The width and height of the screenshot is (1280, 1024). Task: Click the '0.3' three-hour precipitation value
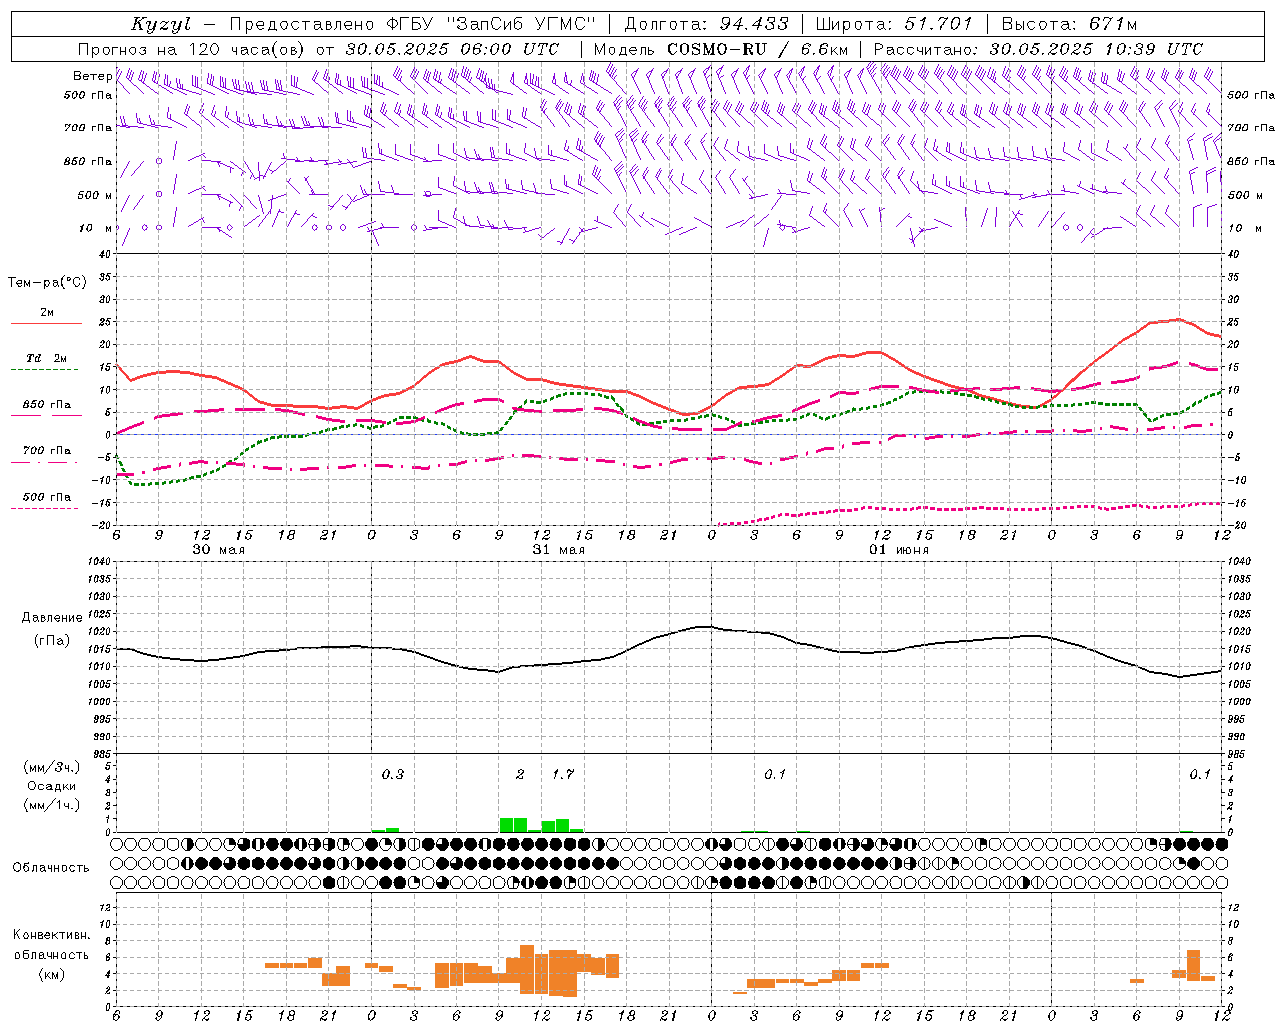point(393,775)
